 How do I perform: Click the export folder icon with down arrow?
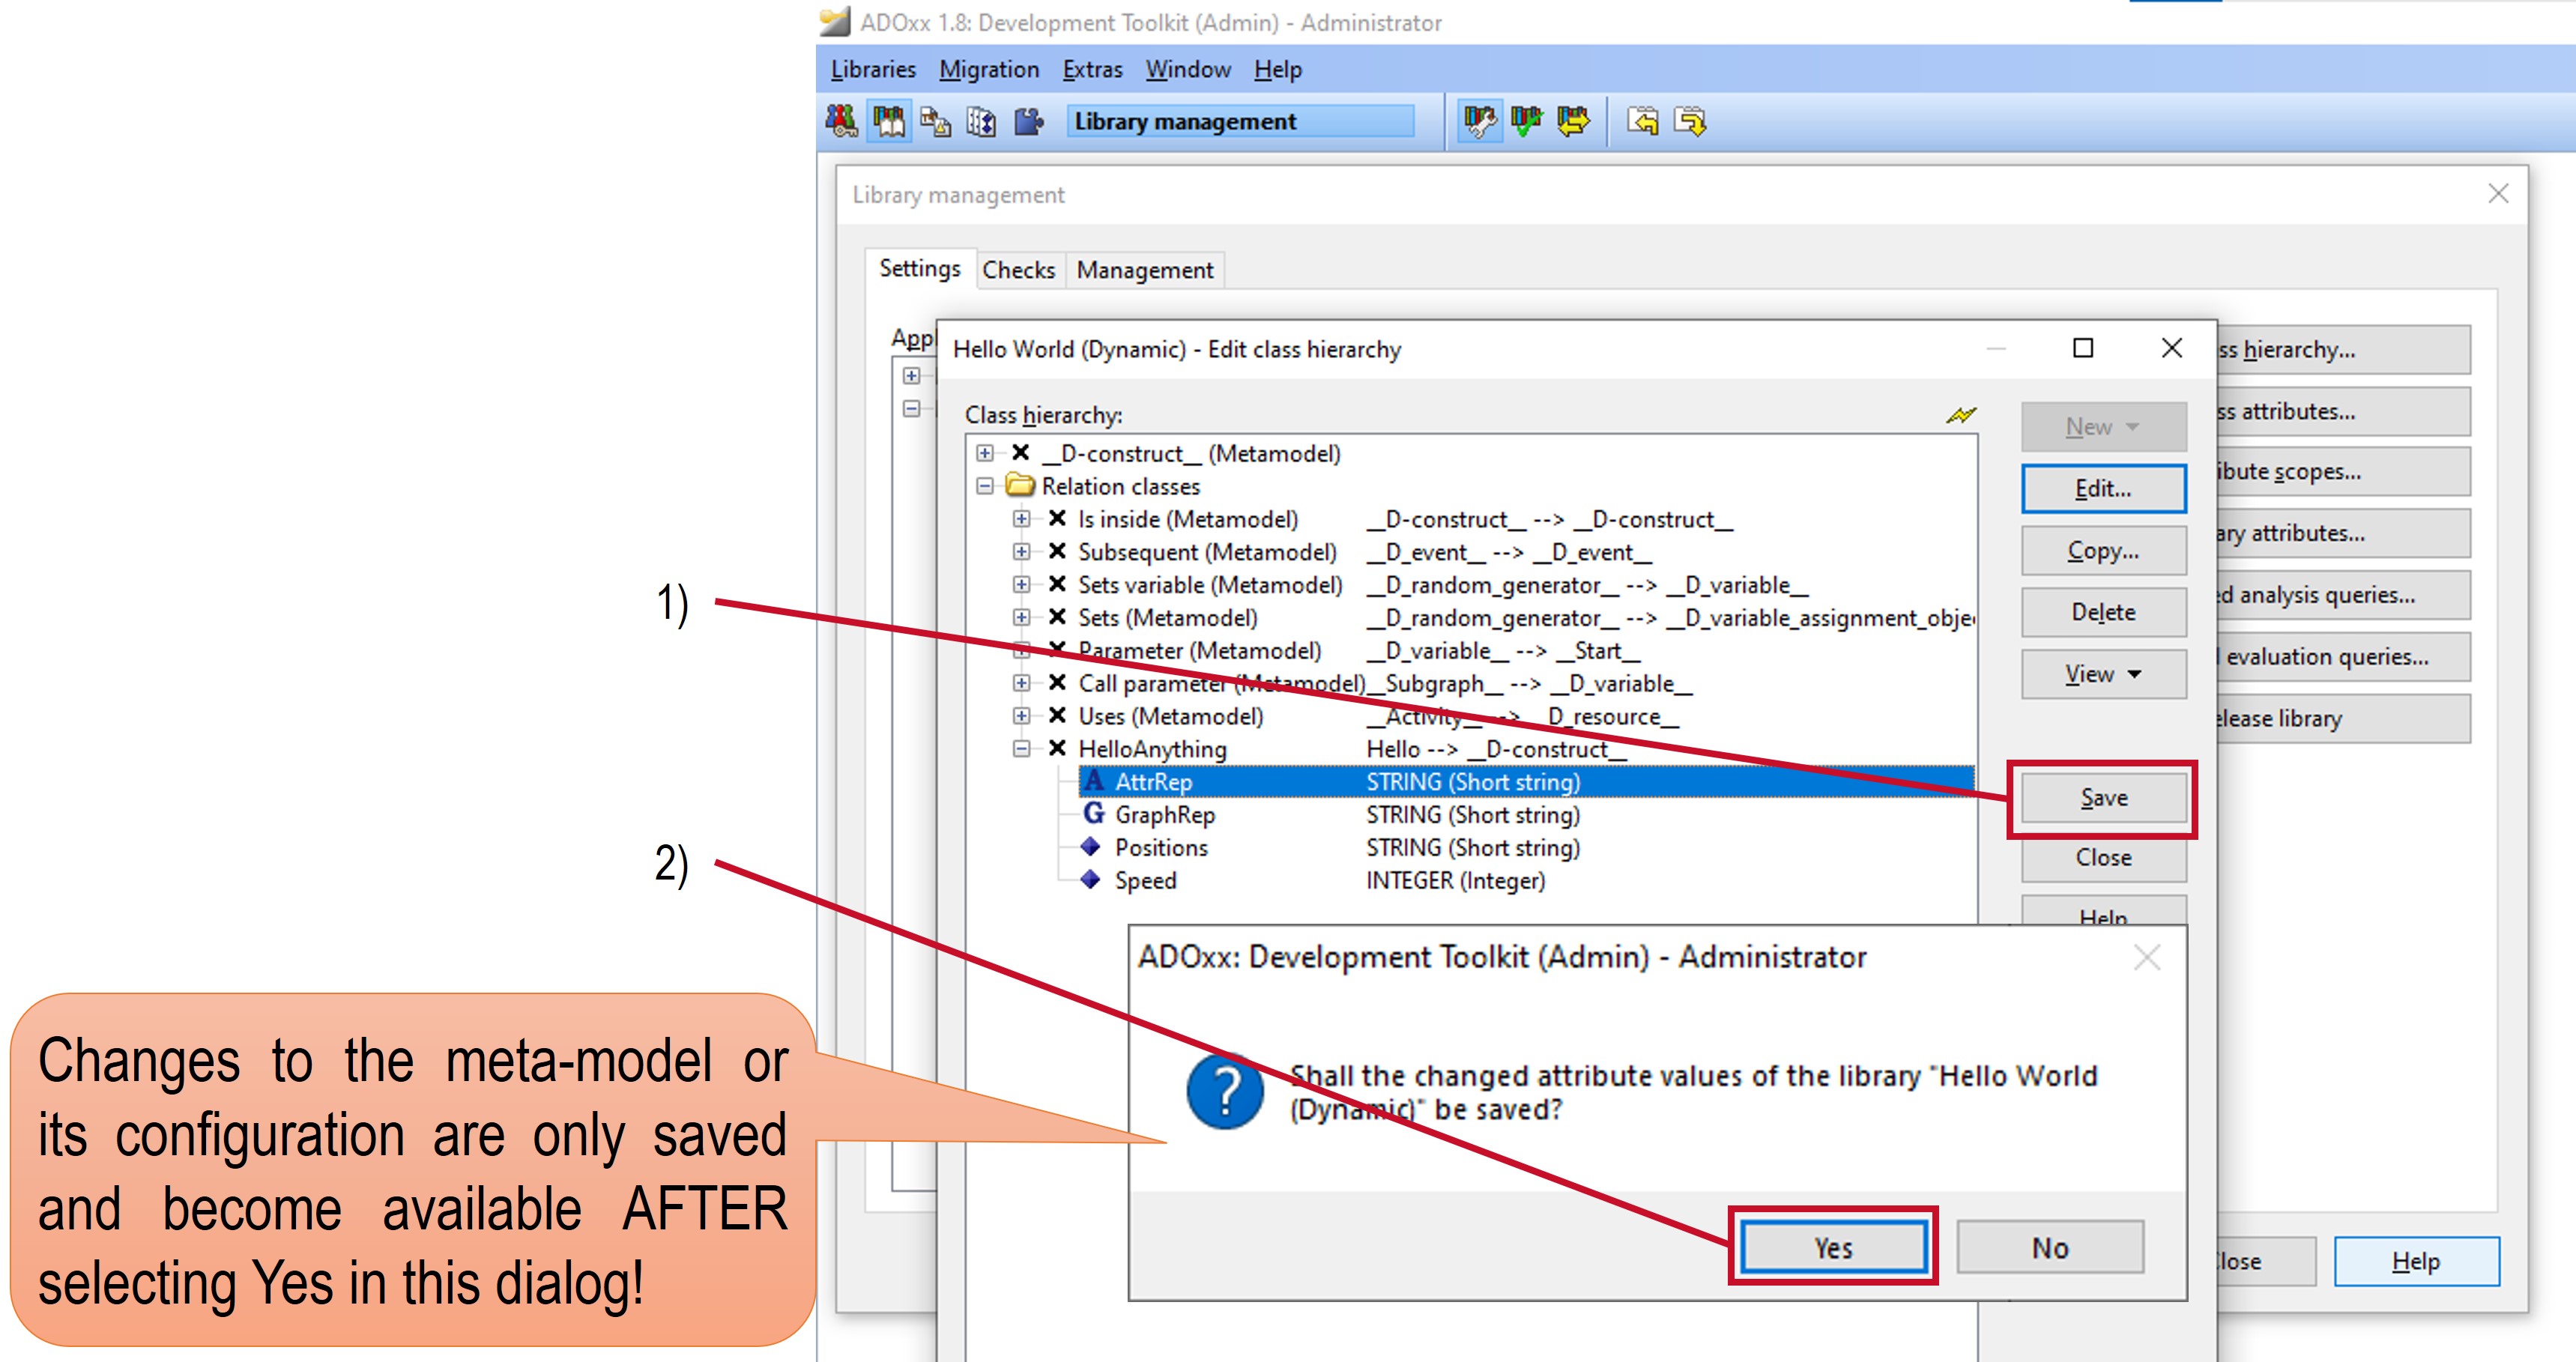pos(1689,121)
